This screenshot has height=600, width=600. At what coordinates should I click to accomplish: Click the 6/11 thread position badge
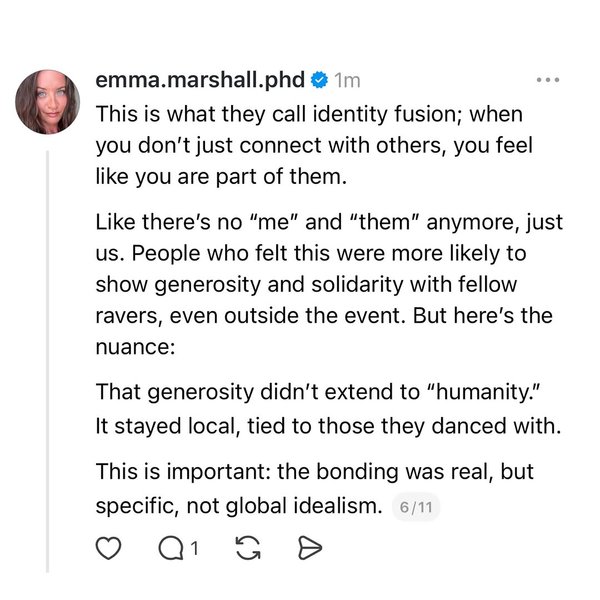(x=415, y=507)
